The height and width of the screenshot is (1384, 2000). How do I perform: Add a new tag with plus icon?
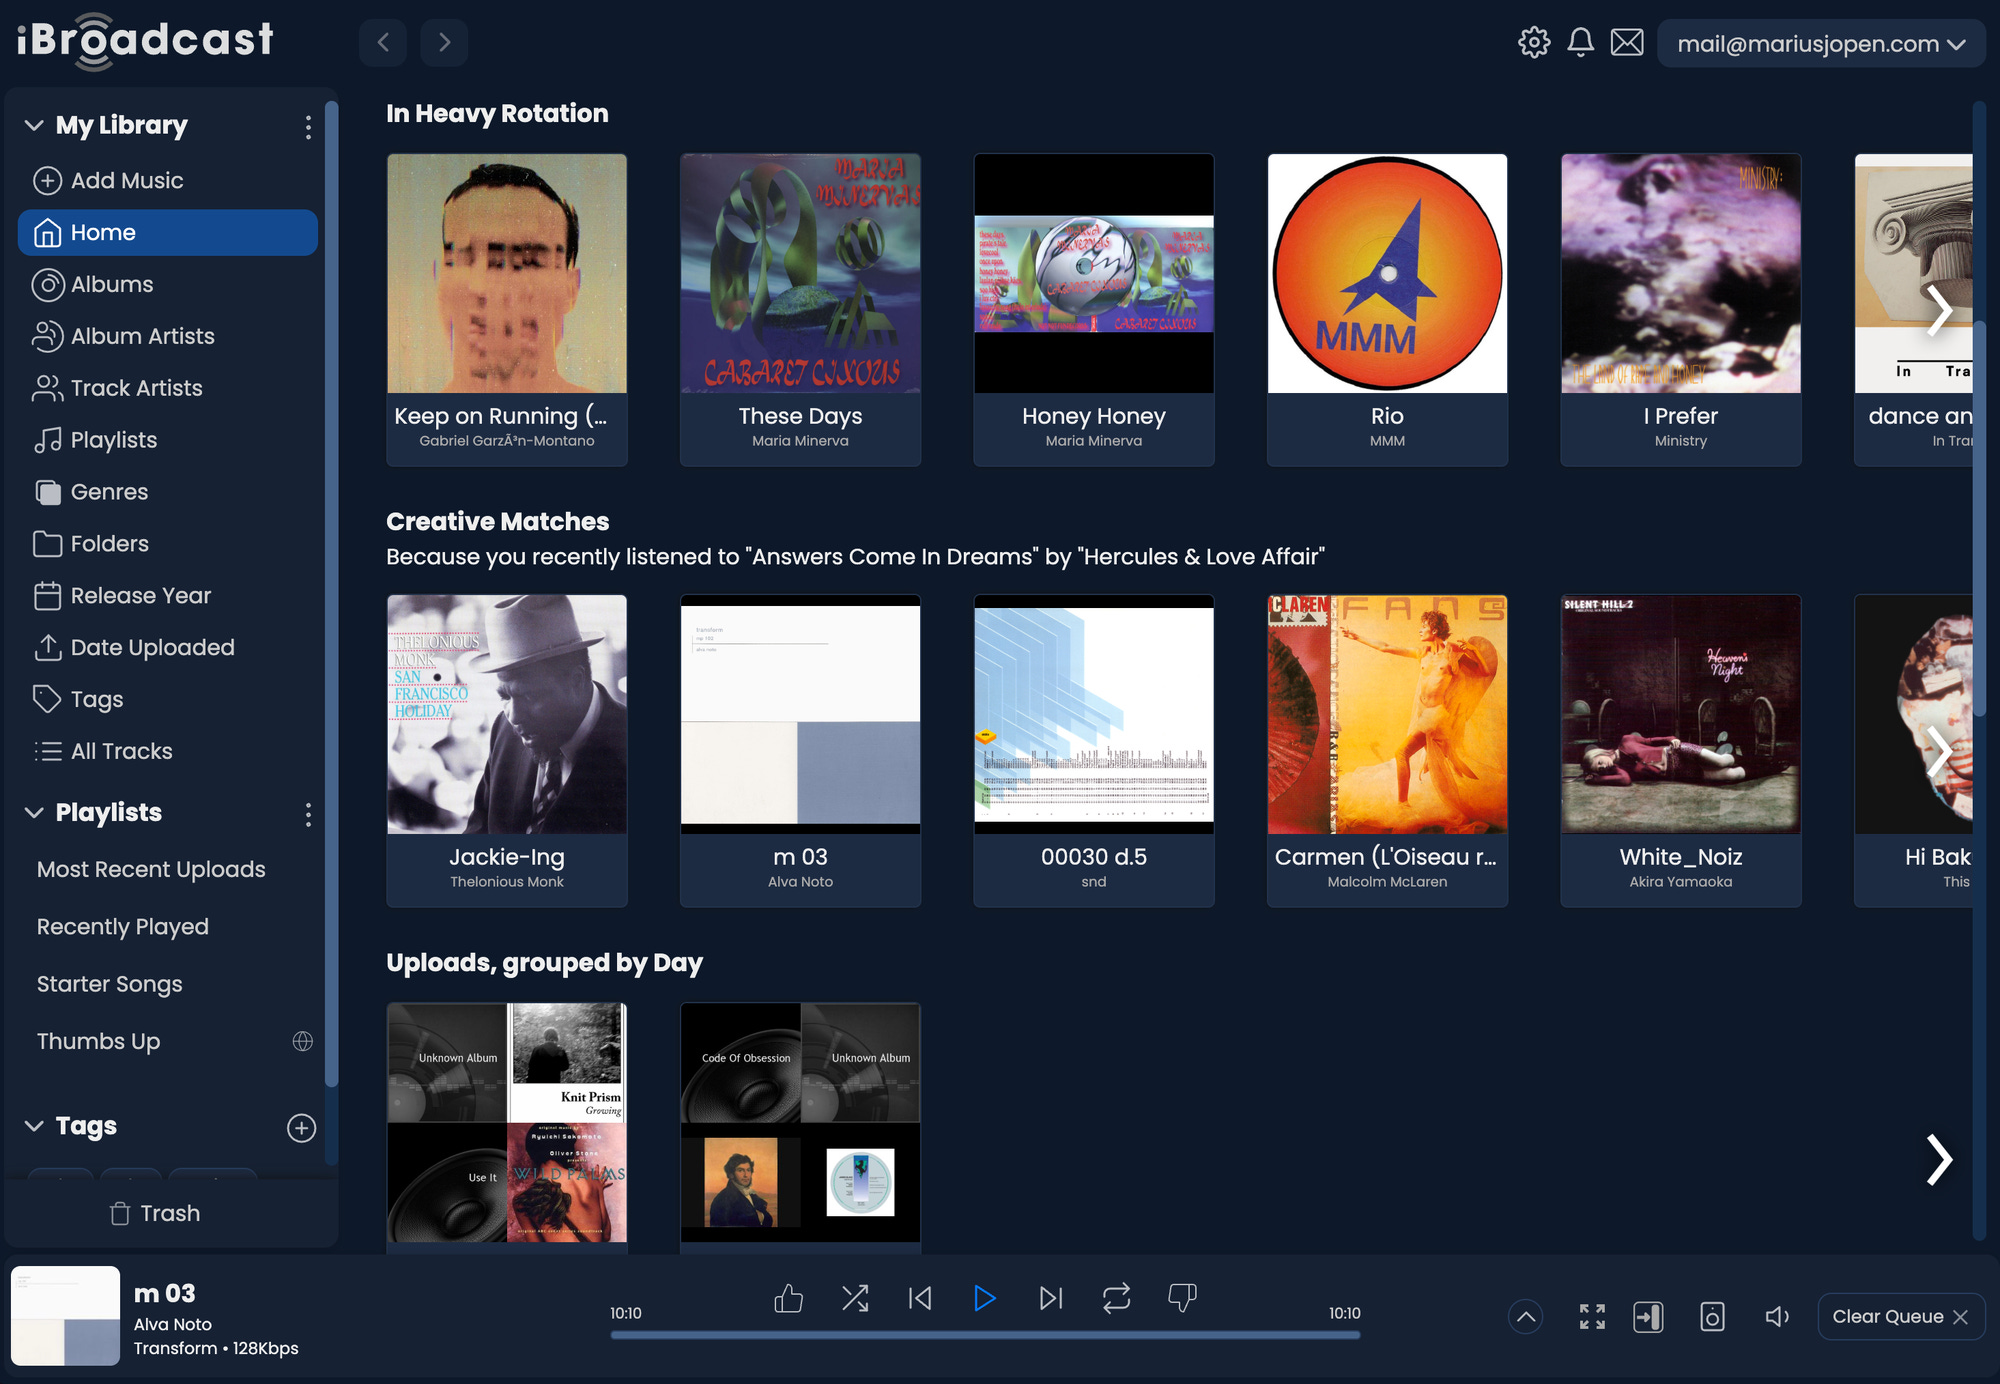(x=301, y=1128)
